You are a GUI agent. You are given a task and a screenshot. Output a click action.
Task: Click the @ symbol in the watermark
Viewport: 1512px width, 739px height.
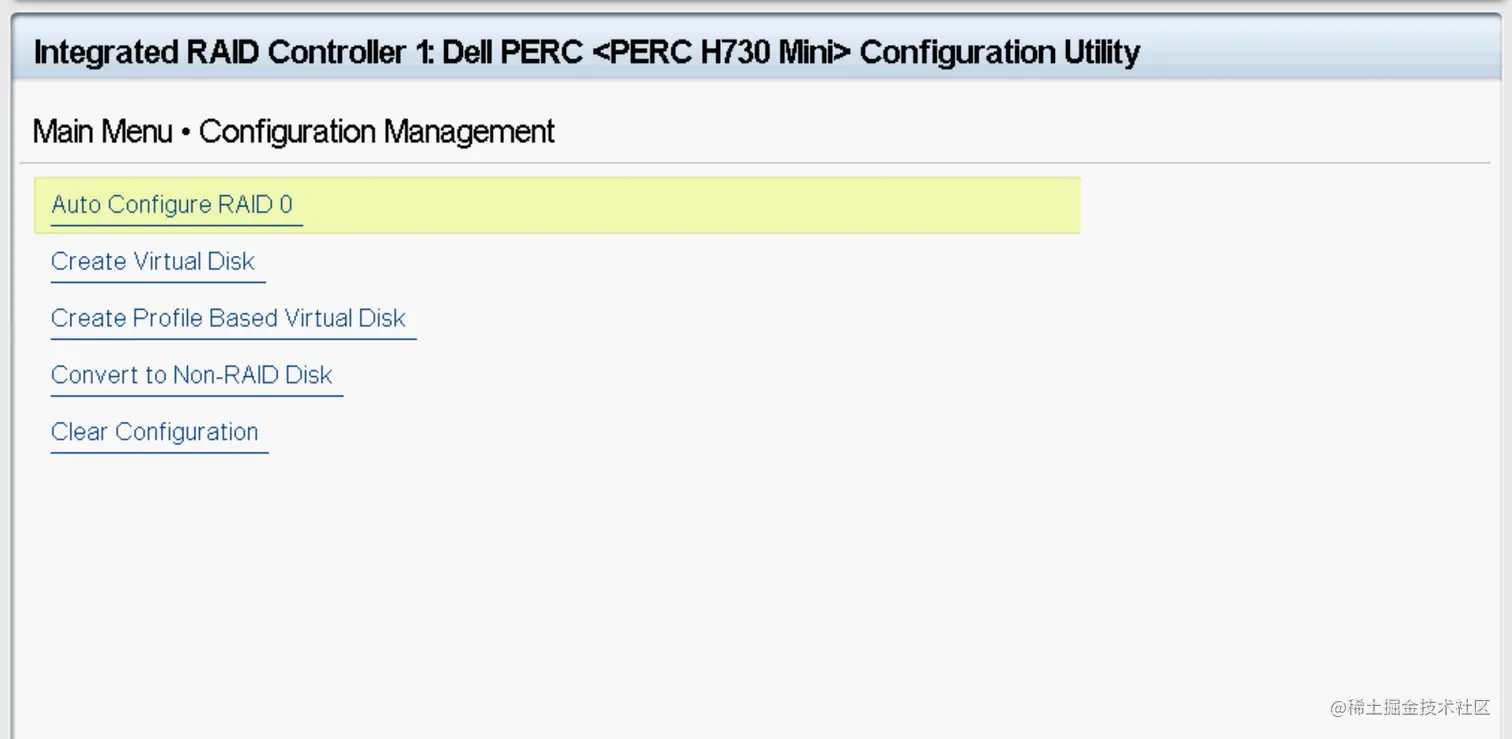(x=1339, y=708)
